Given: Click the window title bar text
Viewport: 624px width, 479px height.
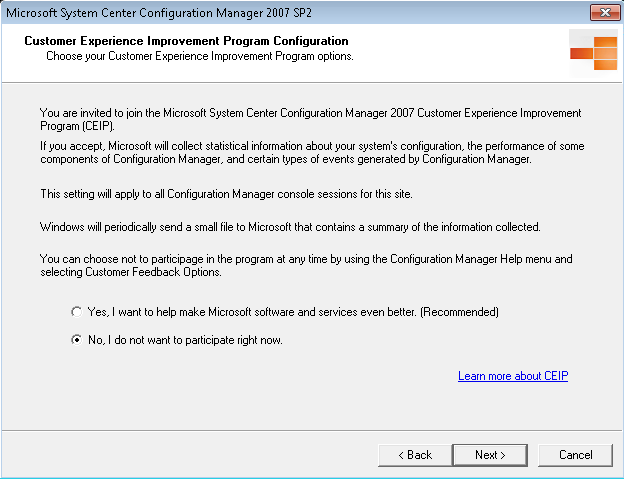Looking at the screenshot, I should point(159,13).
